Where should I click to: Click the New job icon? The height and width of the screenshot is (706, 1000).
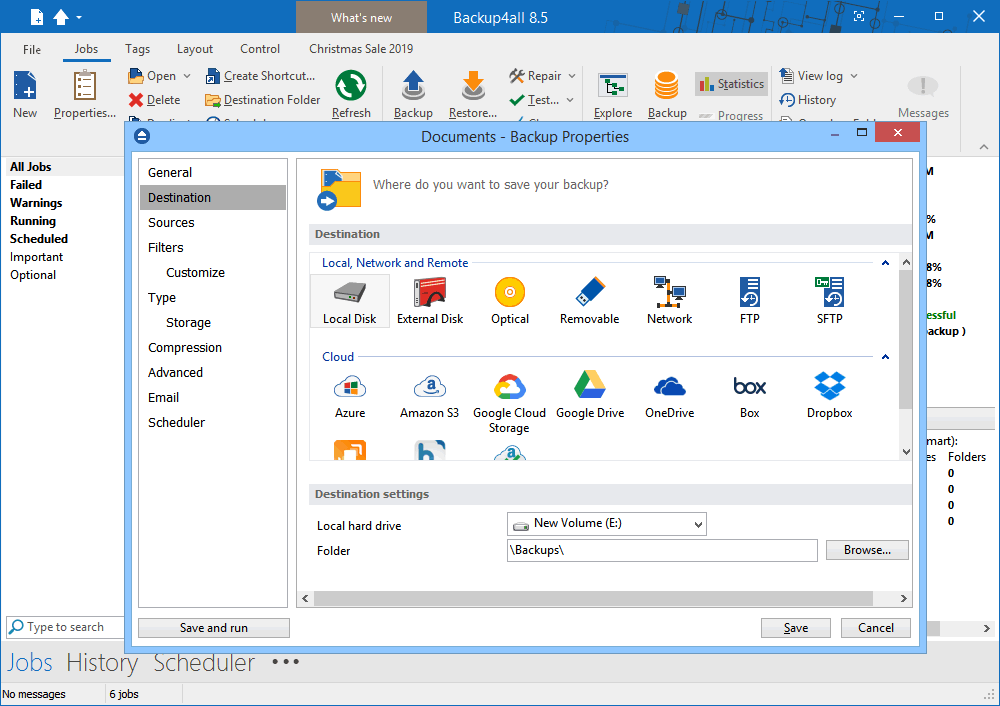coord(25,94)
